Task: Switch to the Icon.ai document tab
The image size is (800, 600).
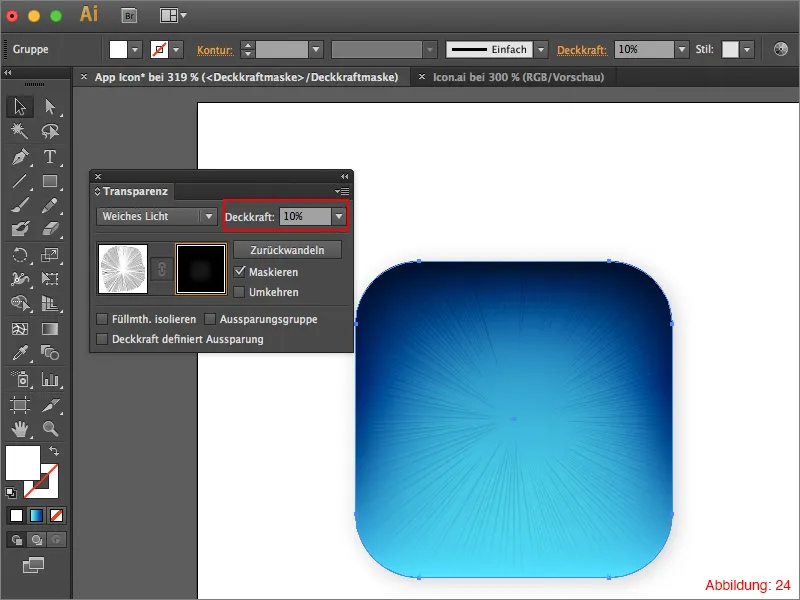Action: click(518, 77)
